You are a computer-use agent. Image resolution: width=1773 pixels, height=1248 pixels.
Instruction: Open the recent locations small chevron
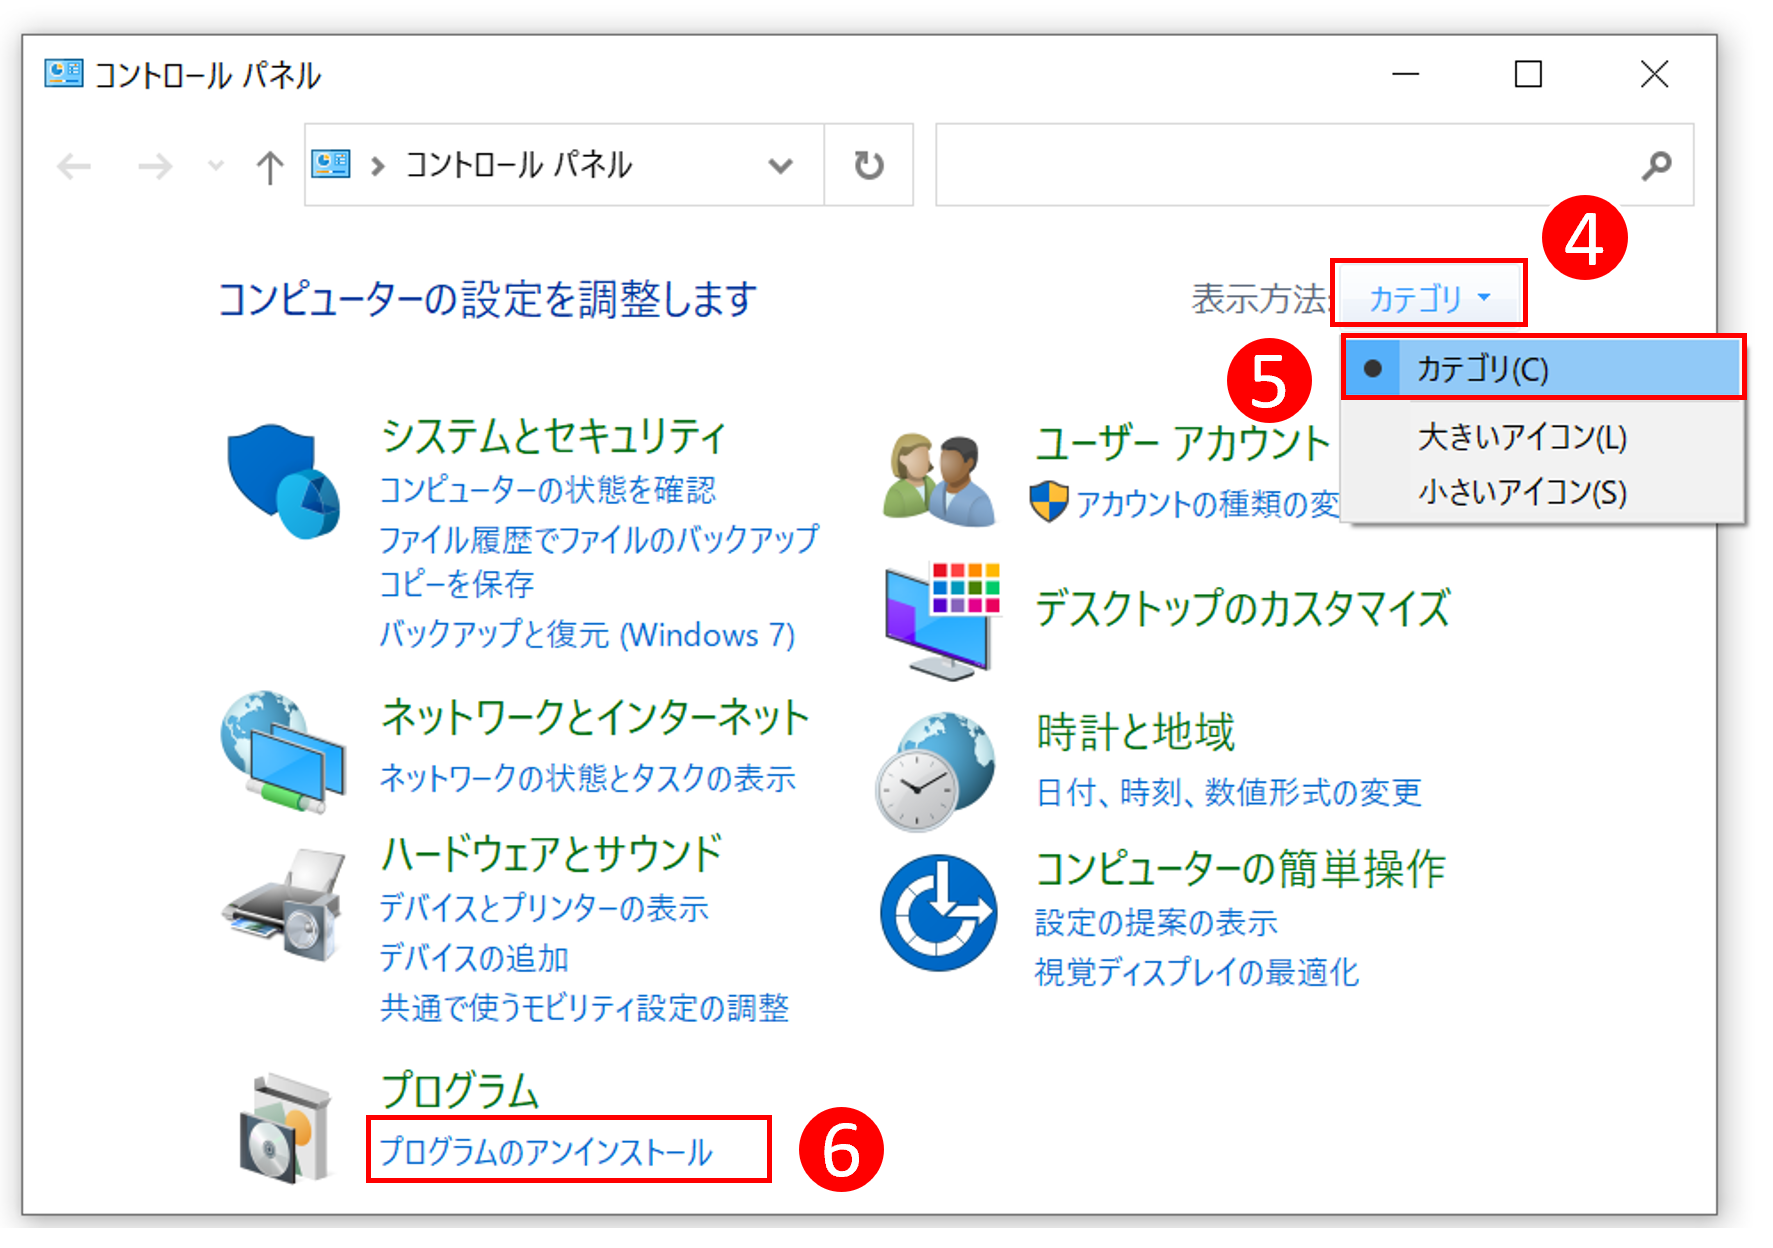click(x=215, y=166)
